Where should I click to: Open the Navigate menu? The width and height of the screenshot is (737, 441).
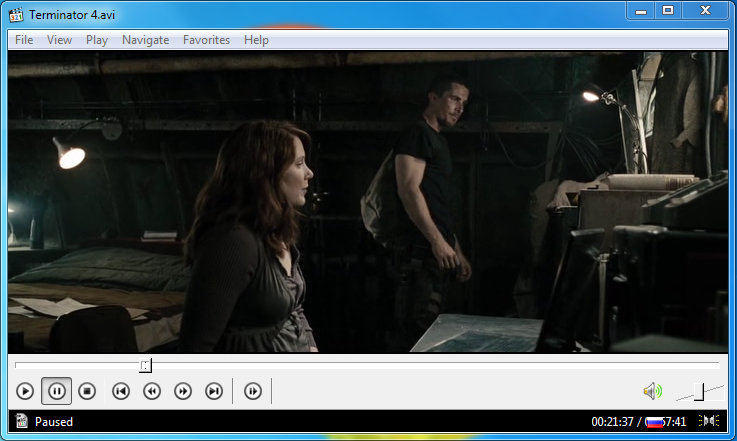145,40
